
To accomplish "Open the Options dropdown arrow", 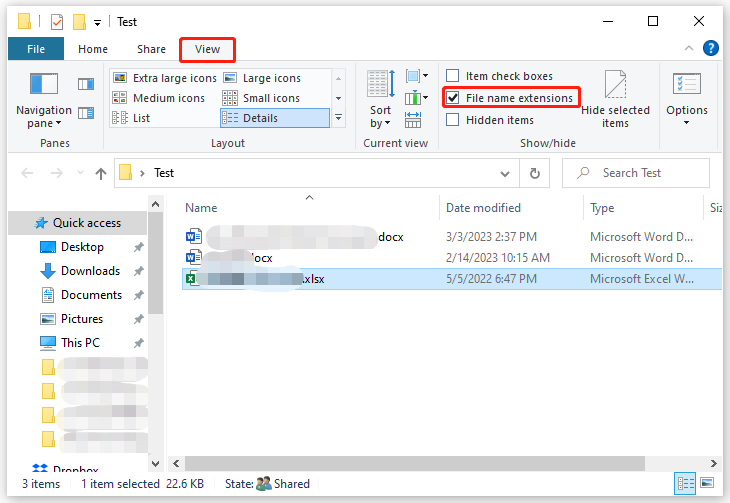I will coord(686,123).
